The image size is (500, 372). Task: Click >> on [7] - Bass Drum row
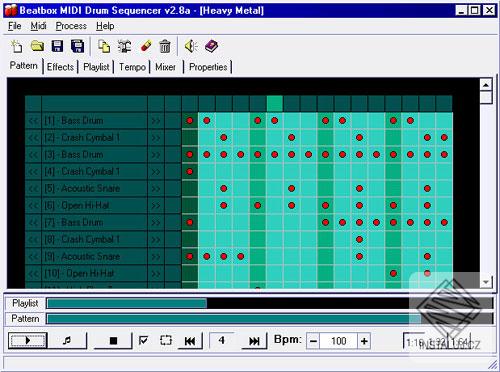tap(156, 223)
